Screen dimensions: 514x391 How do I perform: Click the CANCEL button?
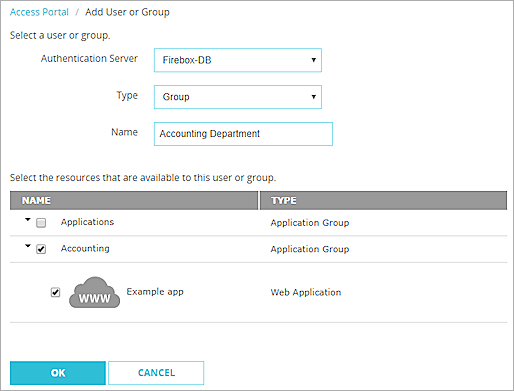coord(156,373)
